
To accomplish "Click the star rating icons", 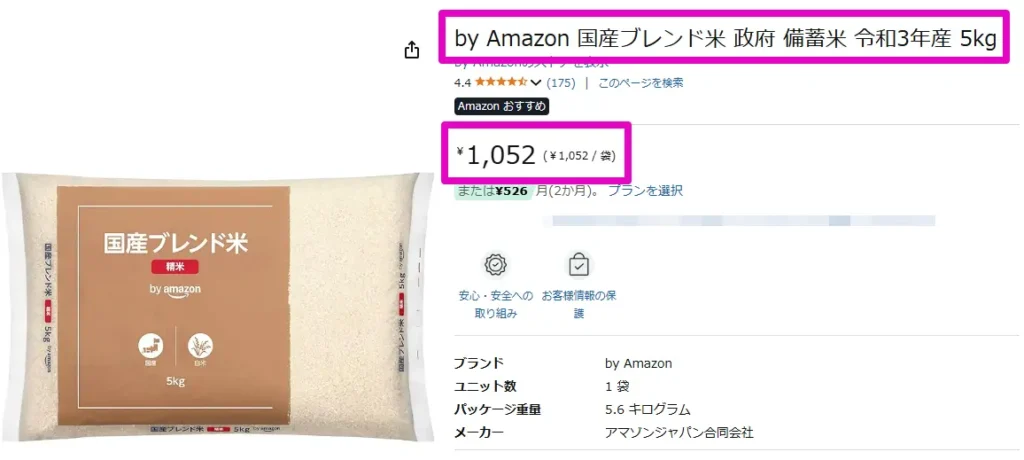I will coord(501,82).
